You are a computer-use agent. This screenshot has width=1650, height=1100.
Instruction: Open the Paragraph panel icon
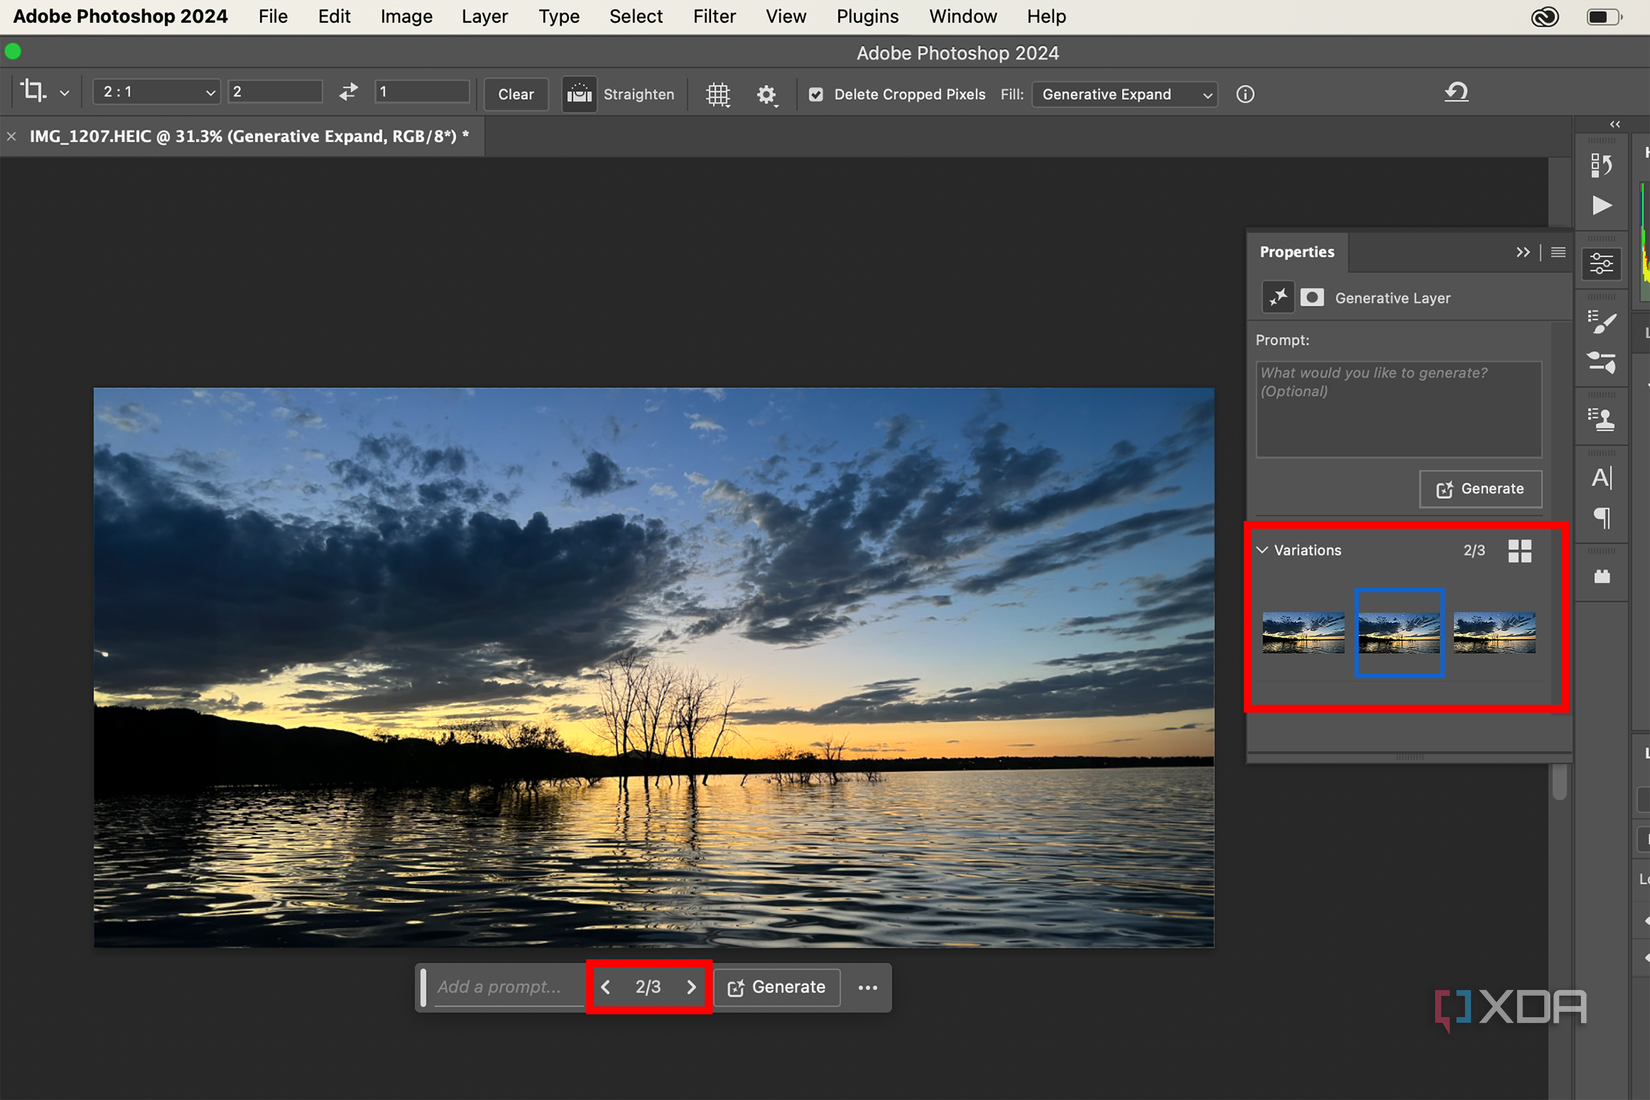pos(1601,519)
